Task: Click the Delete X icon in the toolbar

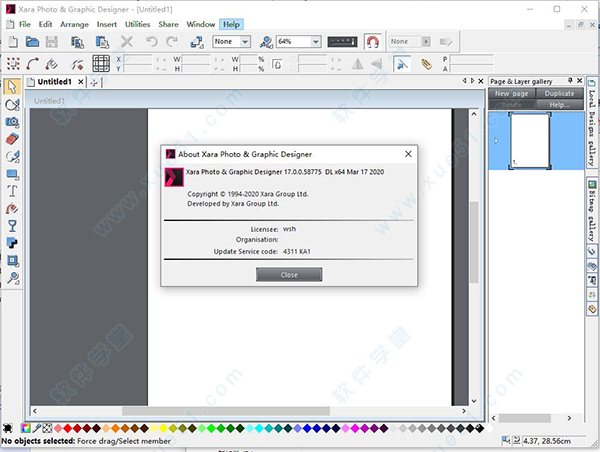Action: pos(127,41)
